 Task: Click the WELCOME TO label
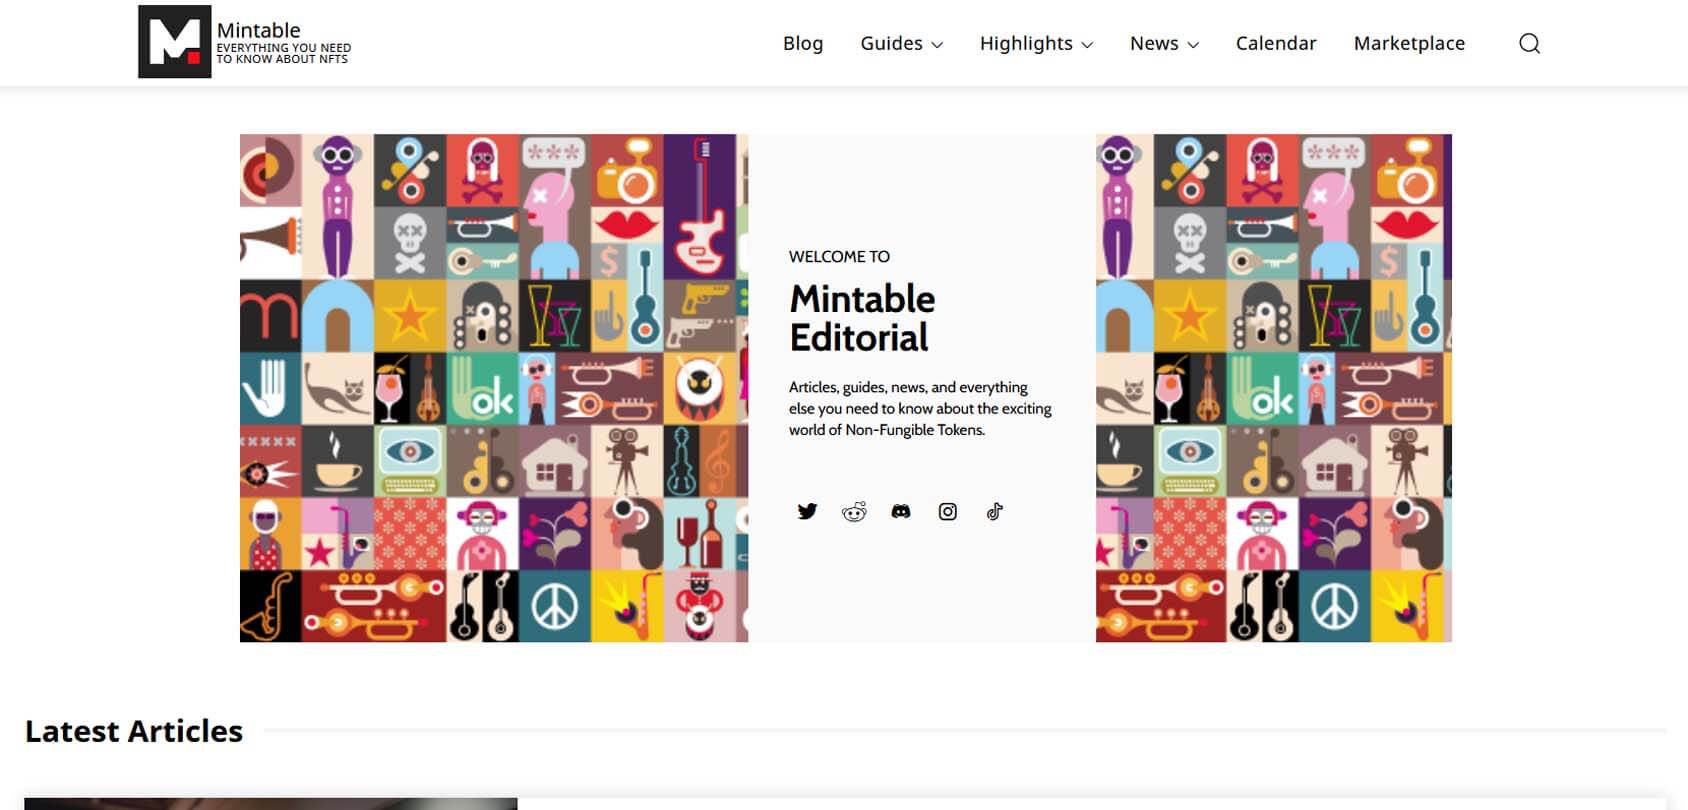tap(839, 257)
